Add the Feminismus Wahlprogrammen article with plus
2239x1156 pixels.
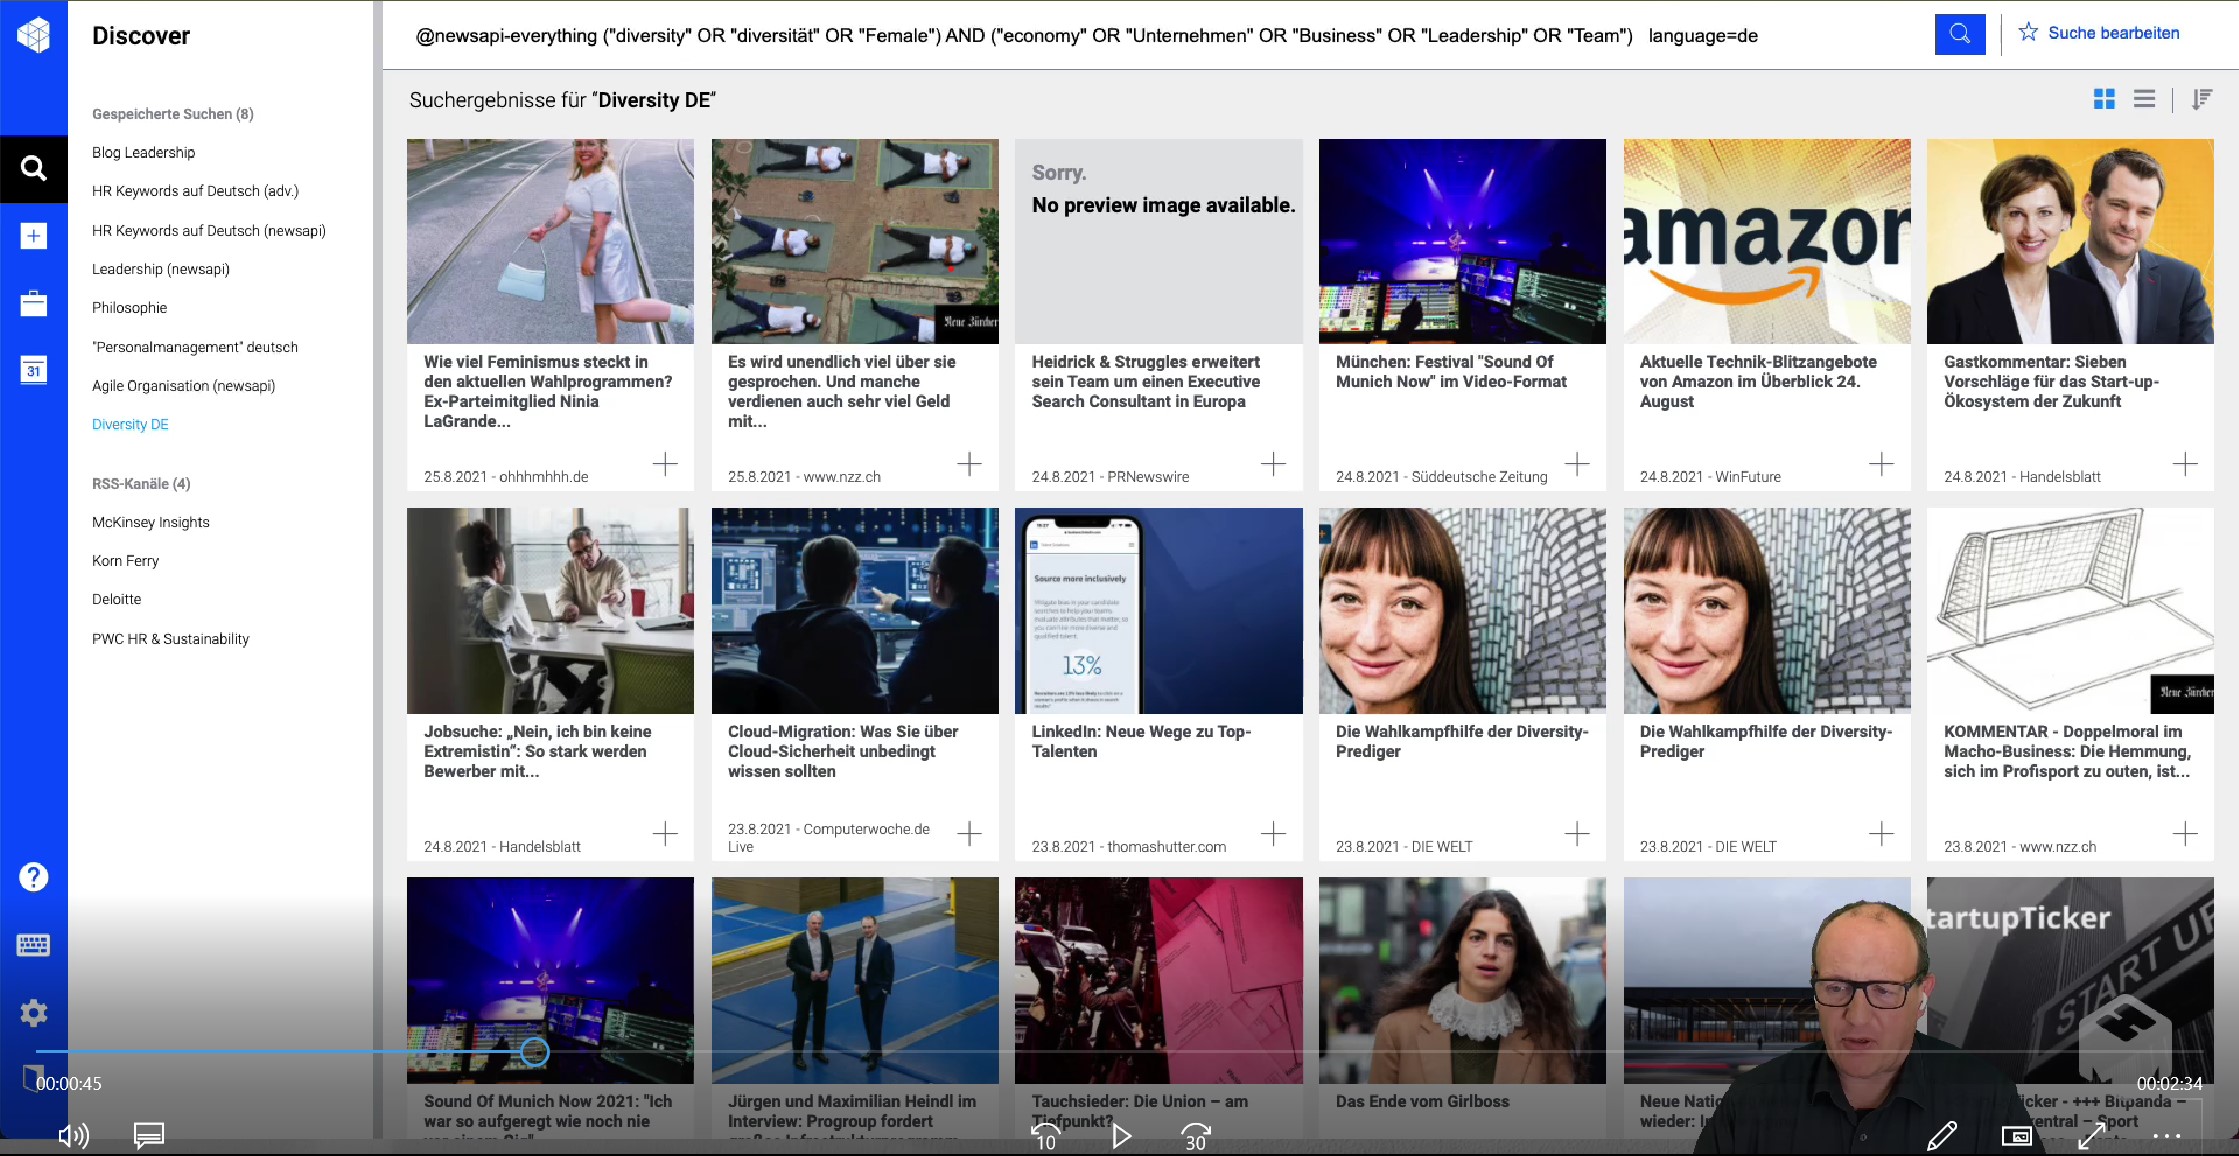[x=665, y=464]
